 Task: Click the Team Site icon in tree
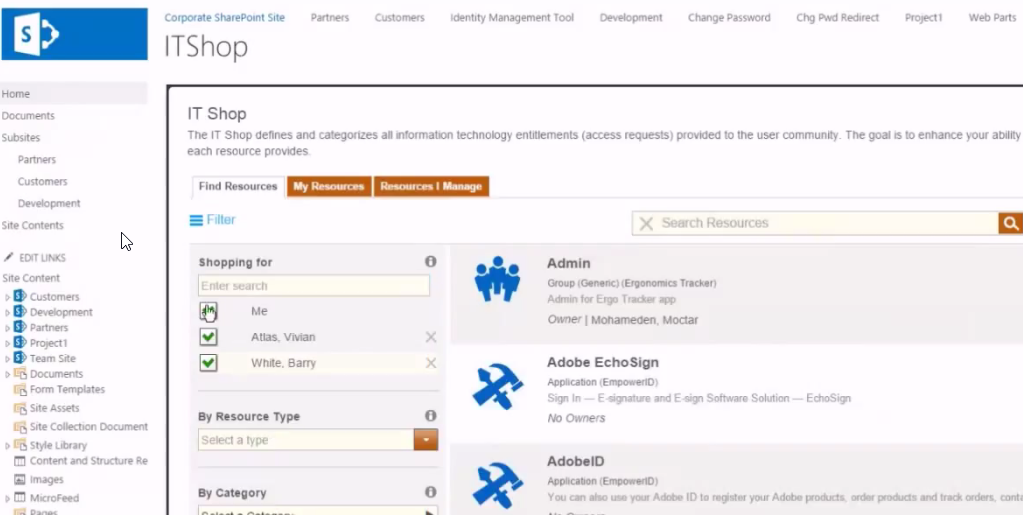(20, 358)
